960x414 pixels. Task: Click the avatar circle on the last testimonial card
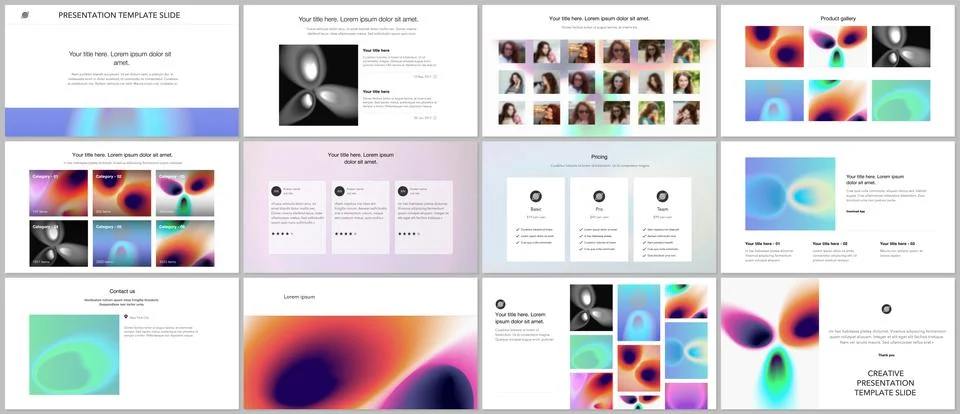click(x=403, y=191)
